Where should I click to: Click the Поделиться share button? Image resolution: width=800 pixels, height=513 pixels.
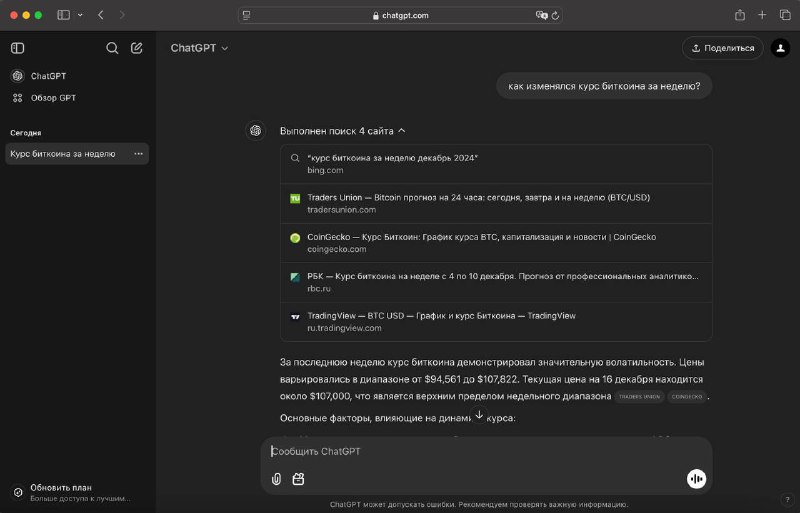[x=722, y=48]
